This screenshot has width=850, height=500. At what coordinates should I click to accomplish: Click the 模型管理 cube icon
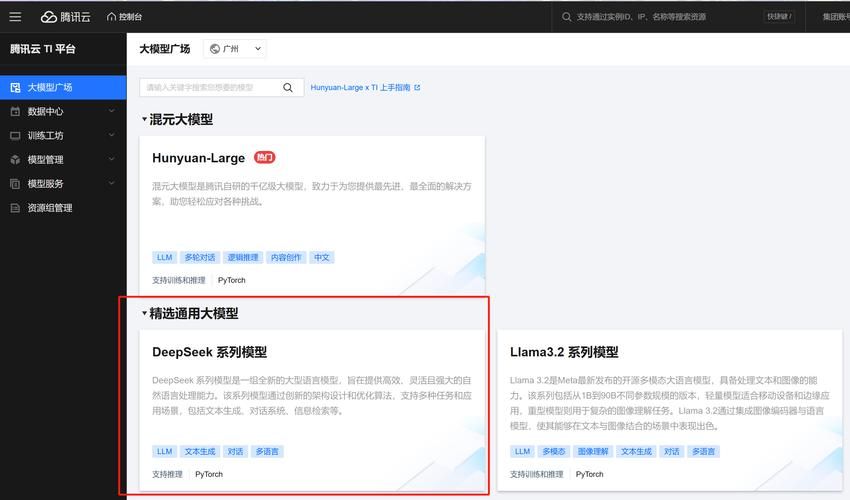[15, 159]
